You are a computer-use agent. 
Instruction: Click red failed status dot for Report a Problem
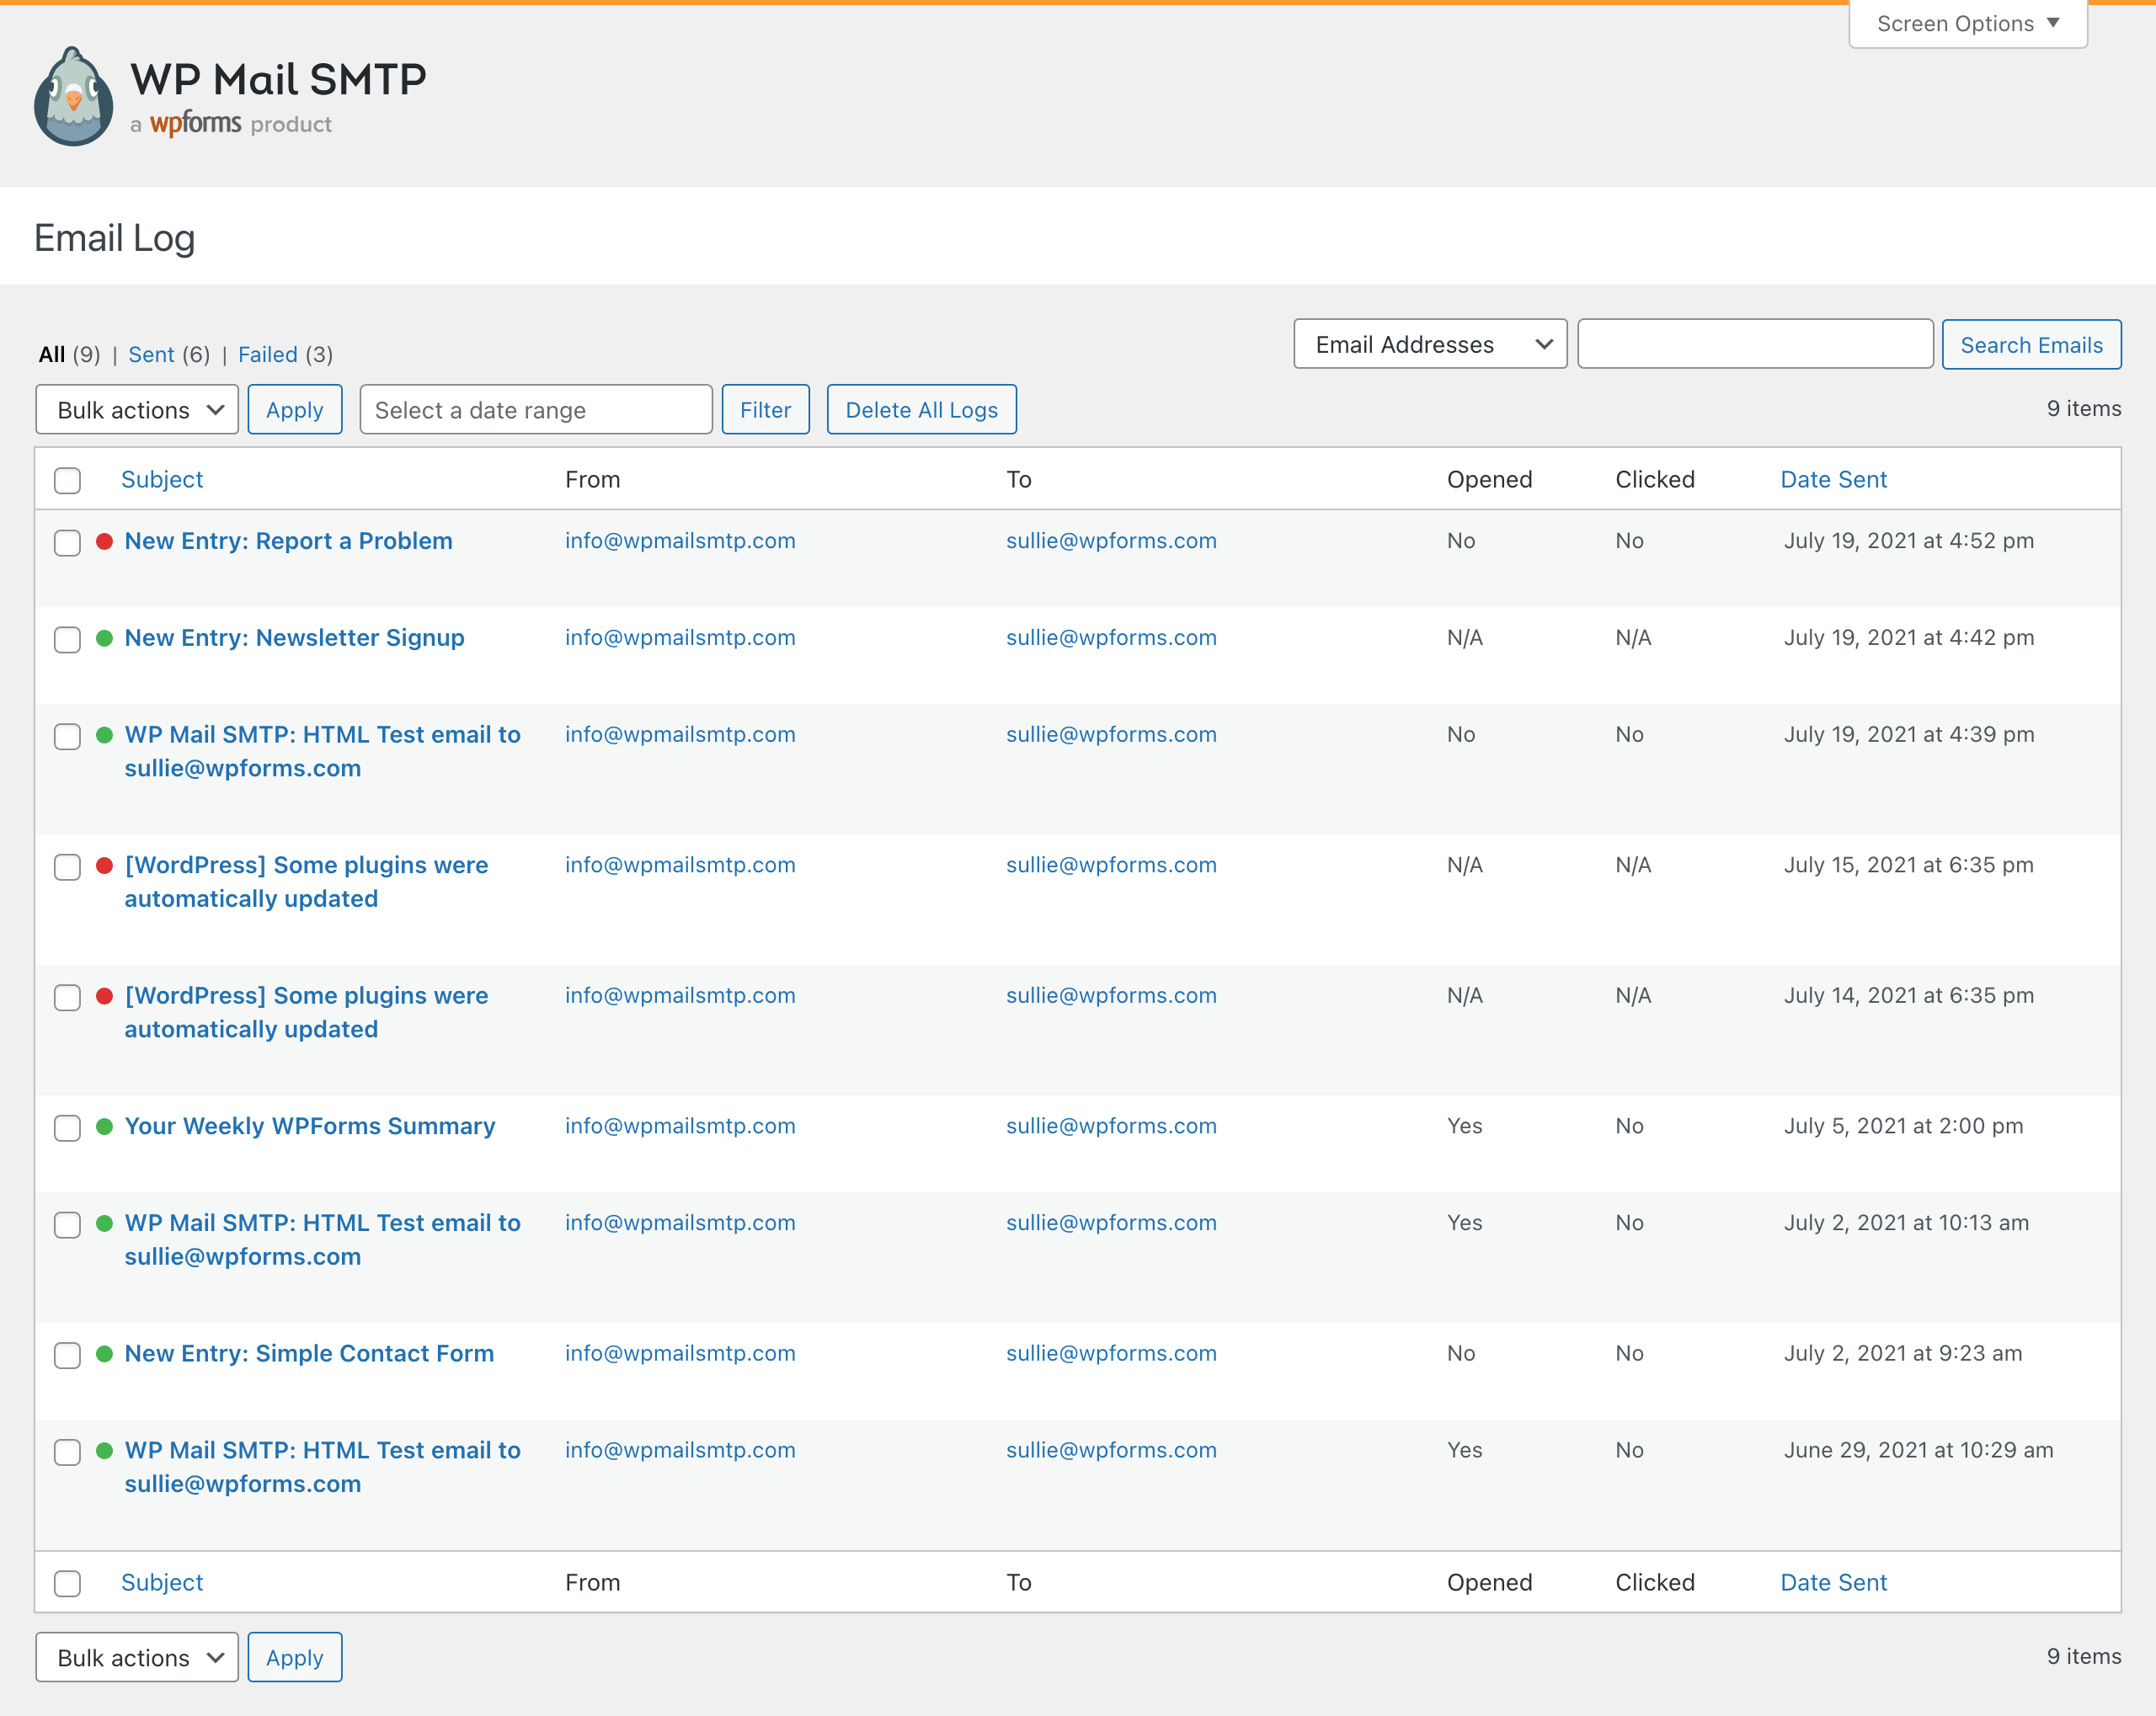click(104, 541)
